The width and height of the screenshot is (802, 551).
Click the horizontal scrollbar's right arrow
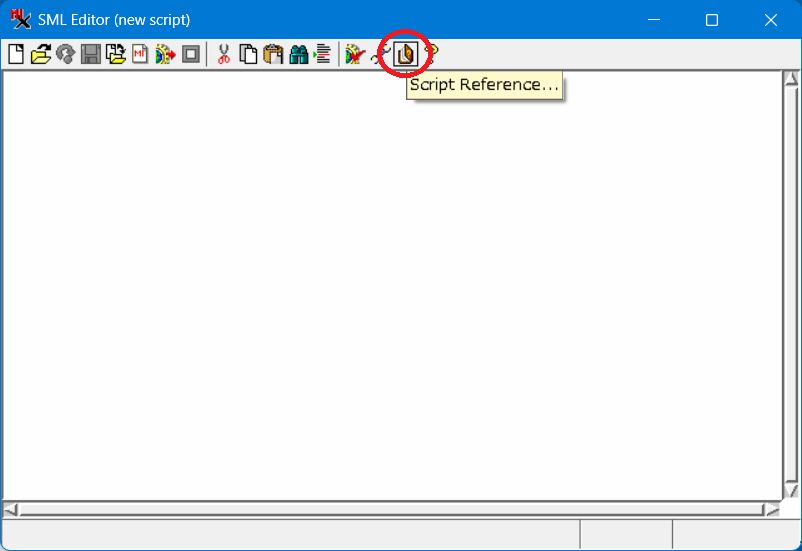[771, 509]
